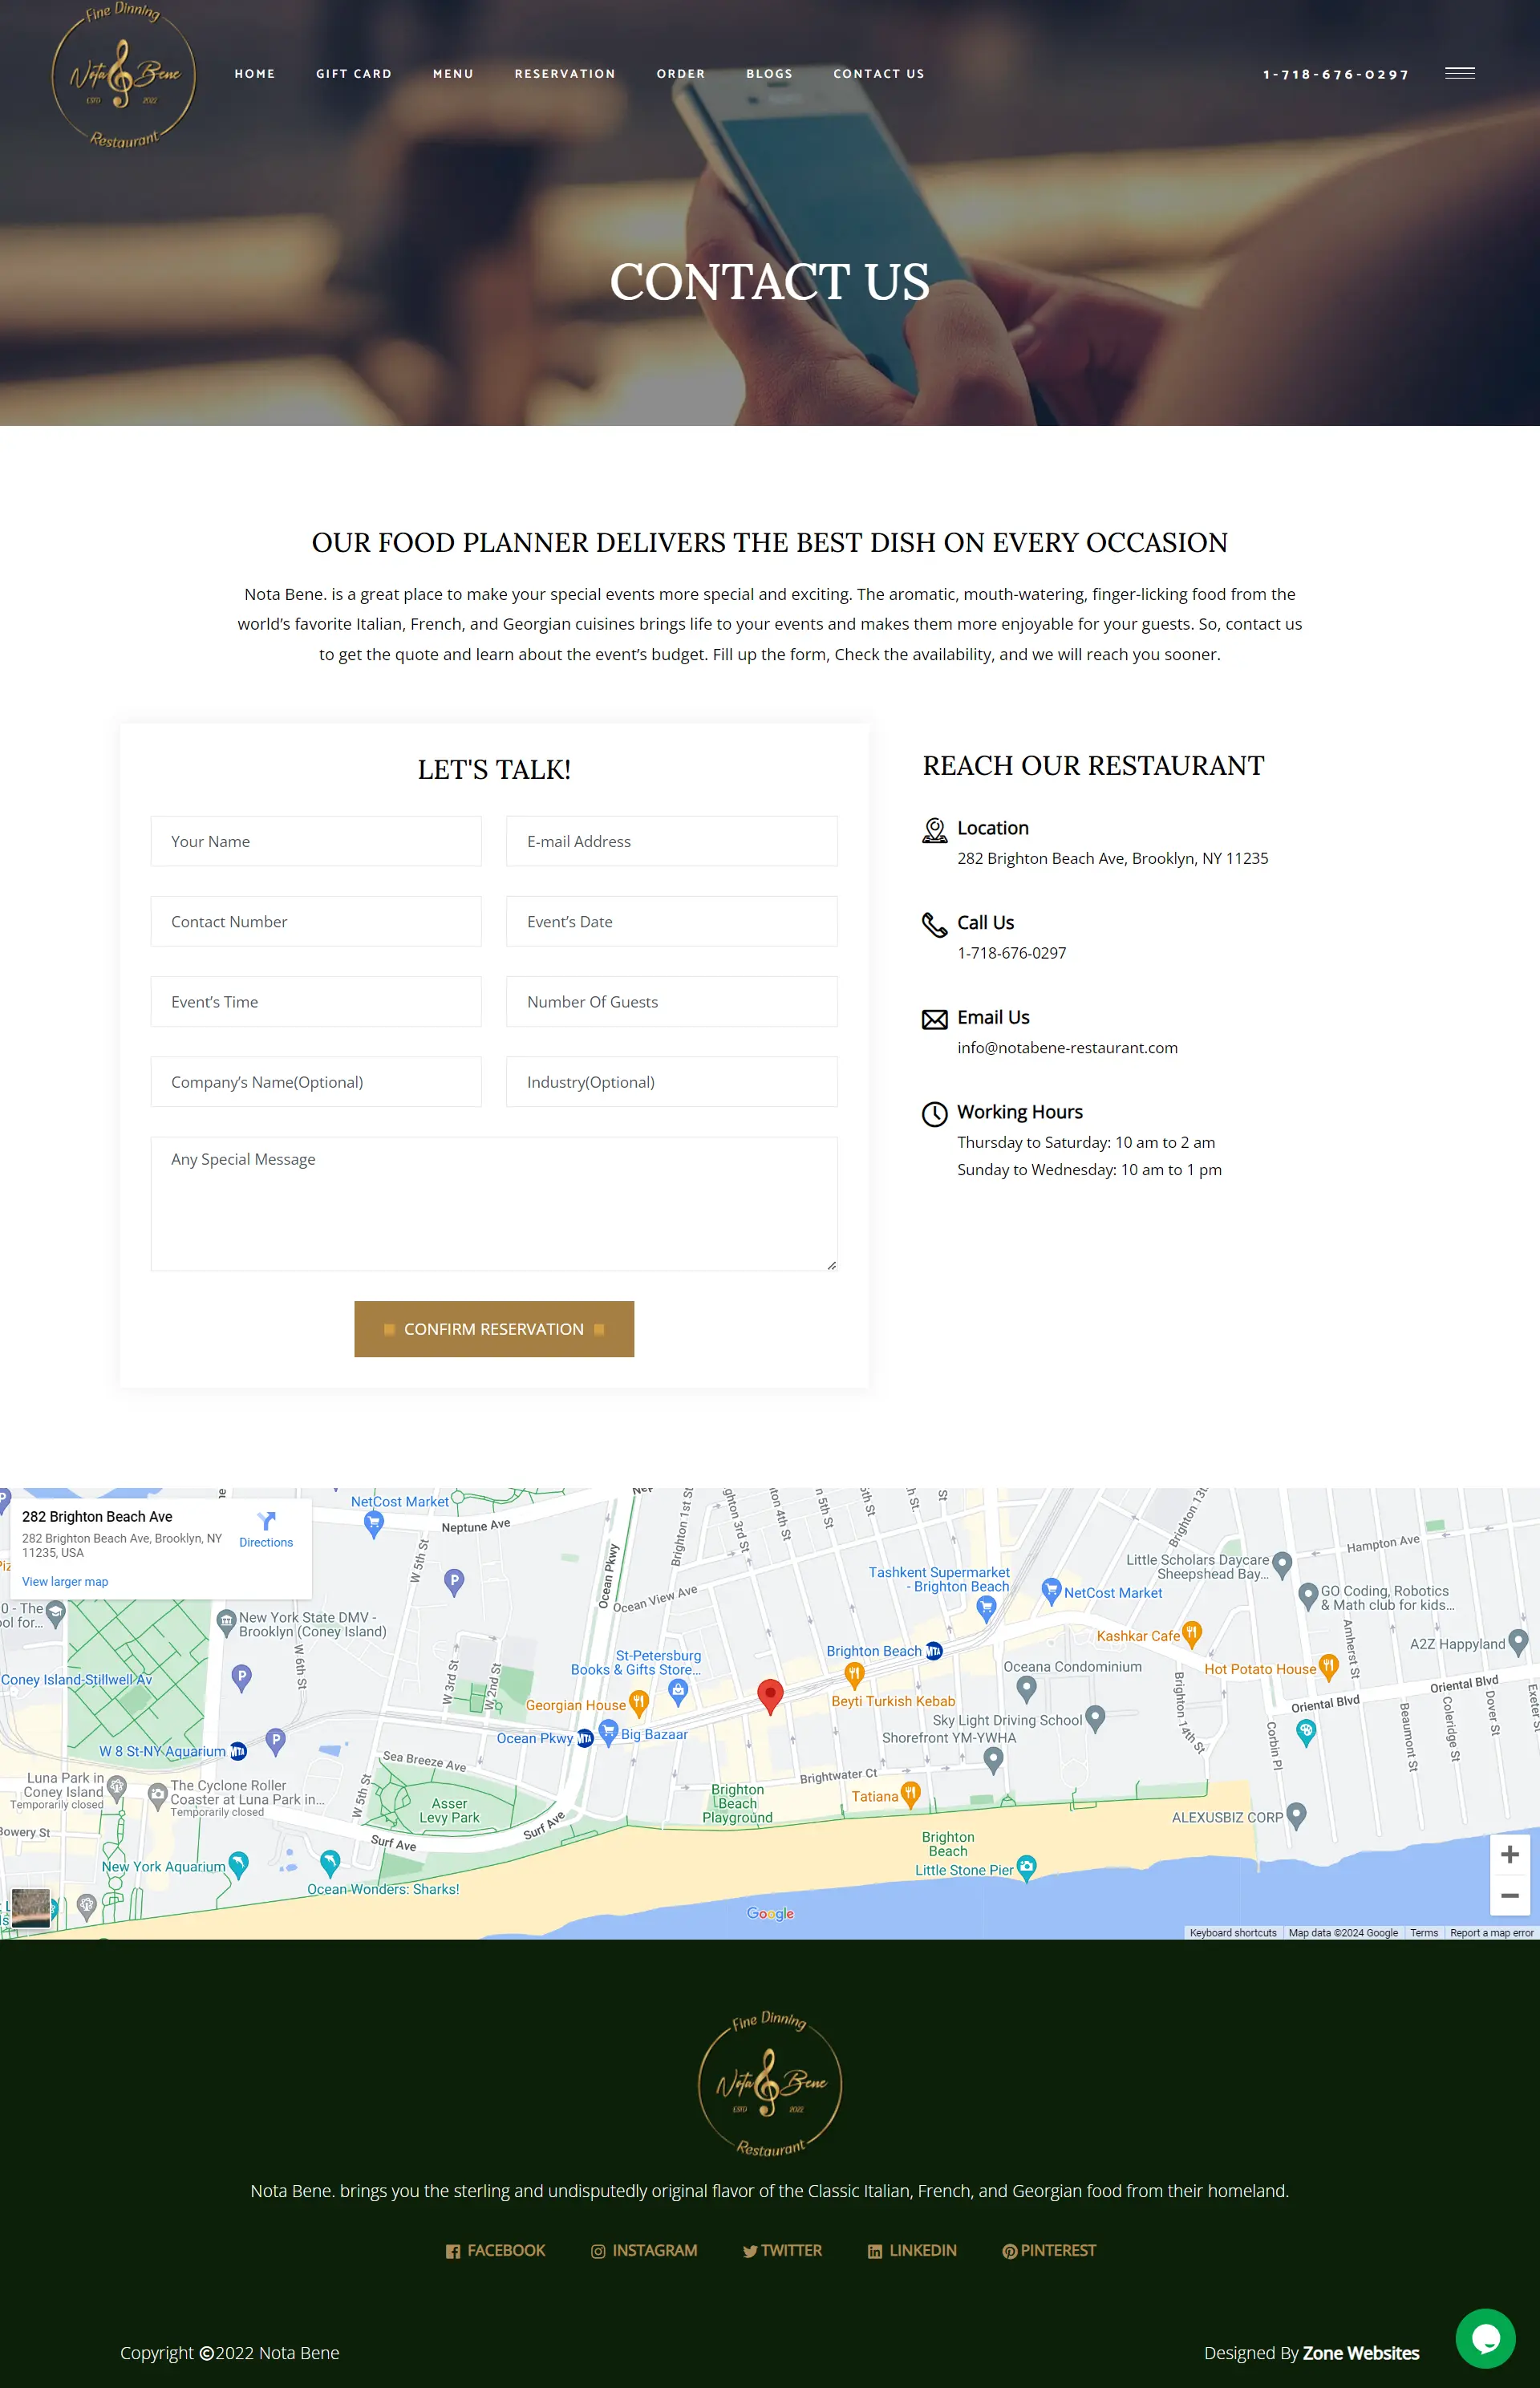Viewport: 1540px width, 2388px height.
Task: Zoom in on the map
Action: (1509, 1854)
